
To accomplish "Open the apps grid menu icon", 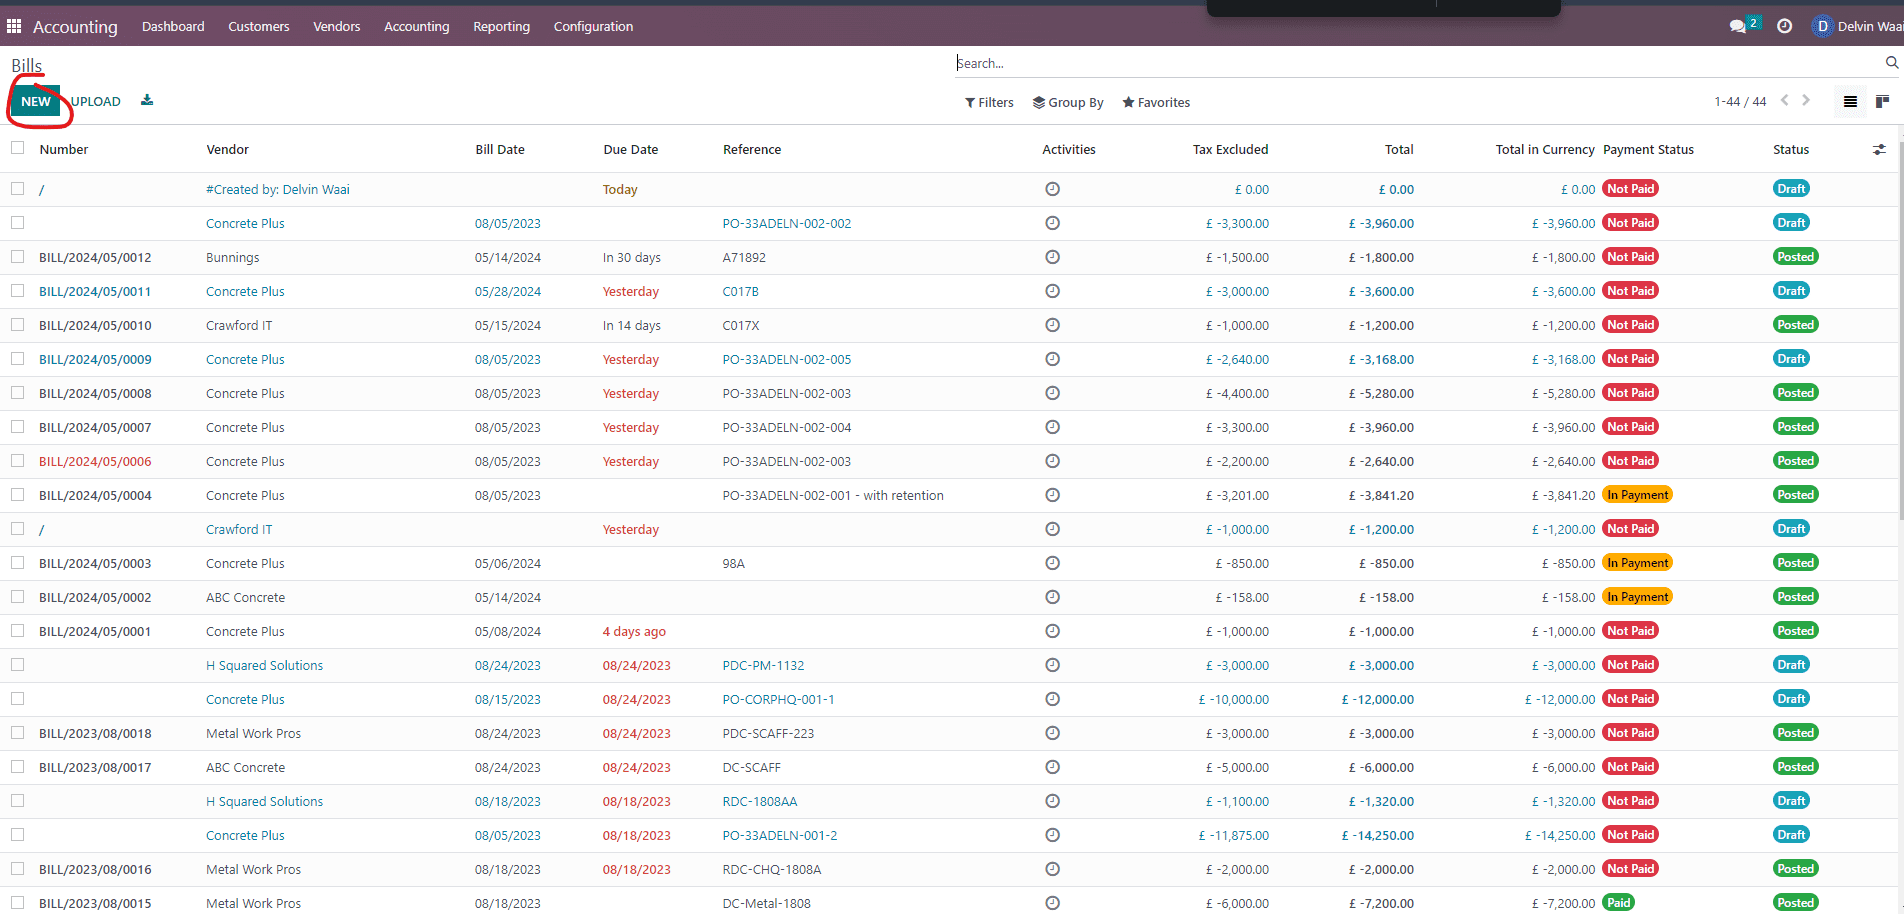I will pyautogui.click(x=14, y=26).
